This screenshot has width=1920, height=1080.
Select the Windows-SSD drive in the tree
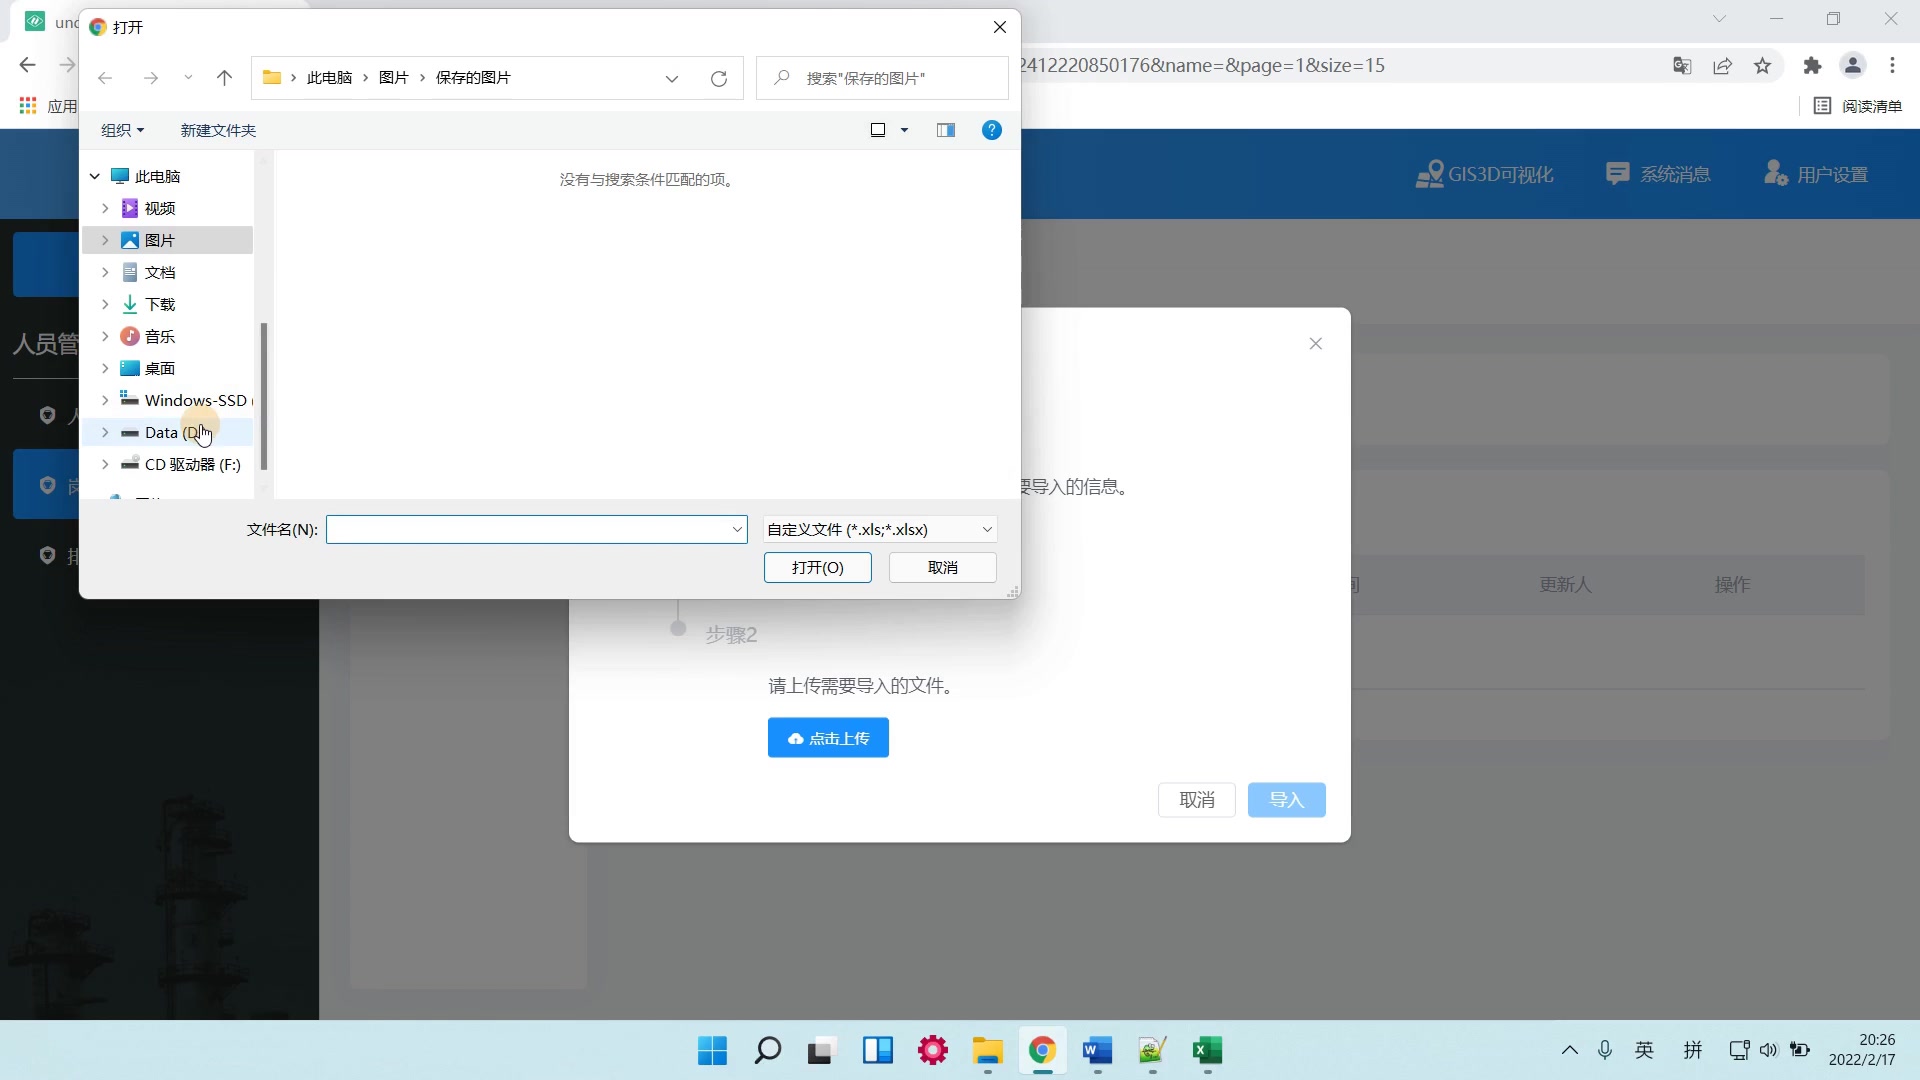[186, 400]
